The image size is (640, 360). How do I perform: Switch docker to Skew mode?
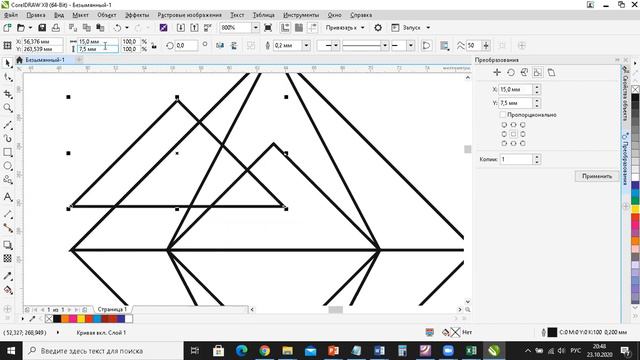point(551,72)
